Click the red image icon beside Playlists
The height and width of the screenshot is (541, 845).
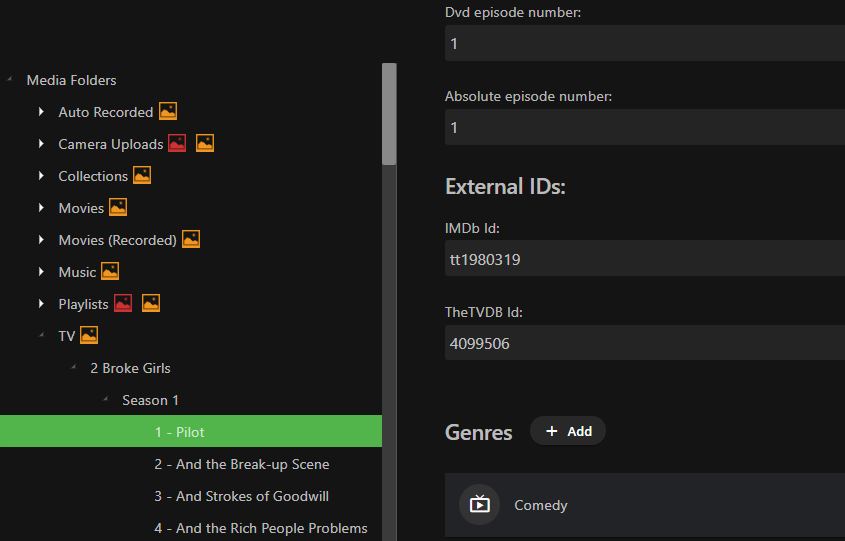[x=123, y=304]
